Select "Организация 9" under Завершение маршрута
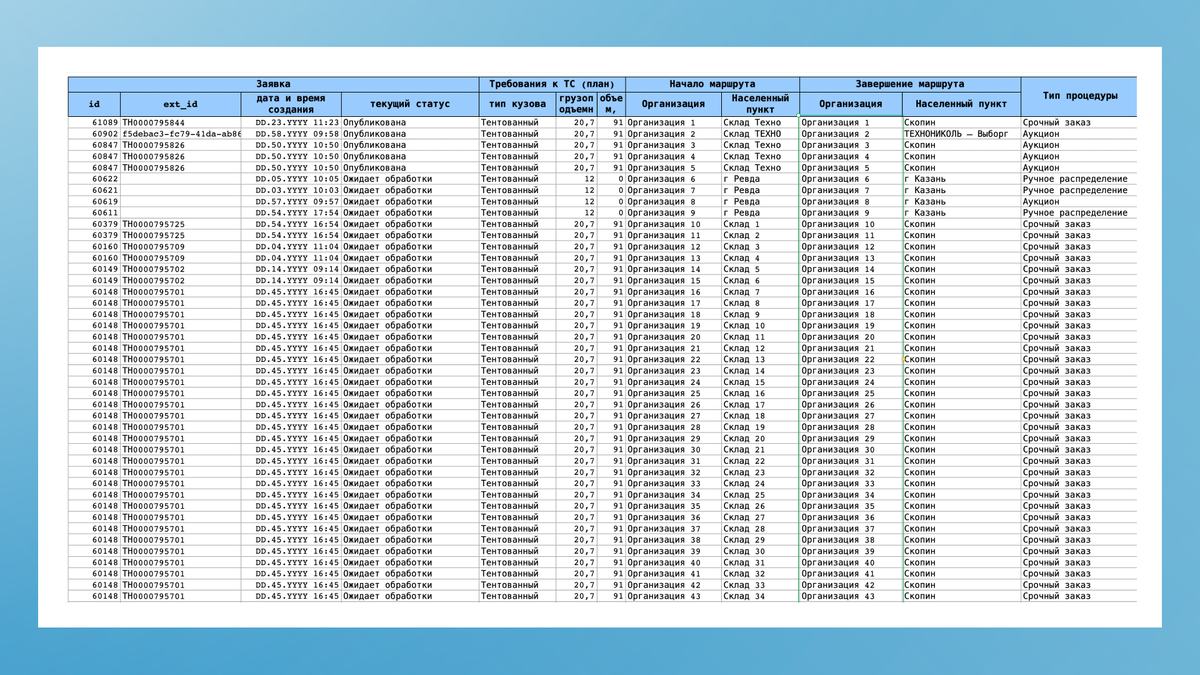 pyautogui.click(x=850, y=213)
